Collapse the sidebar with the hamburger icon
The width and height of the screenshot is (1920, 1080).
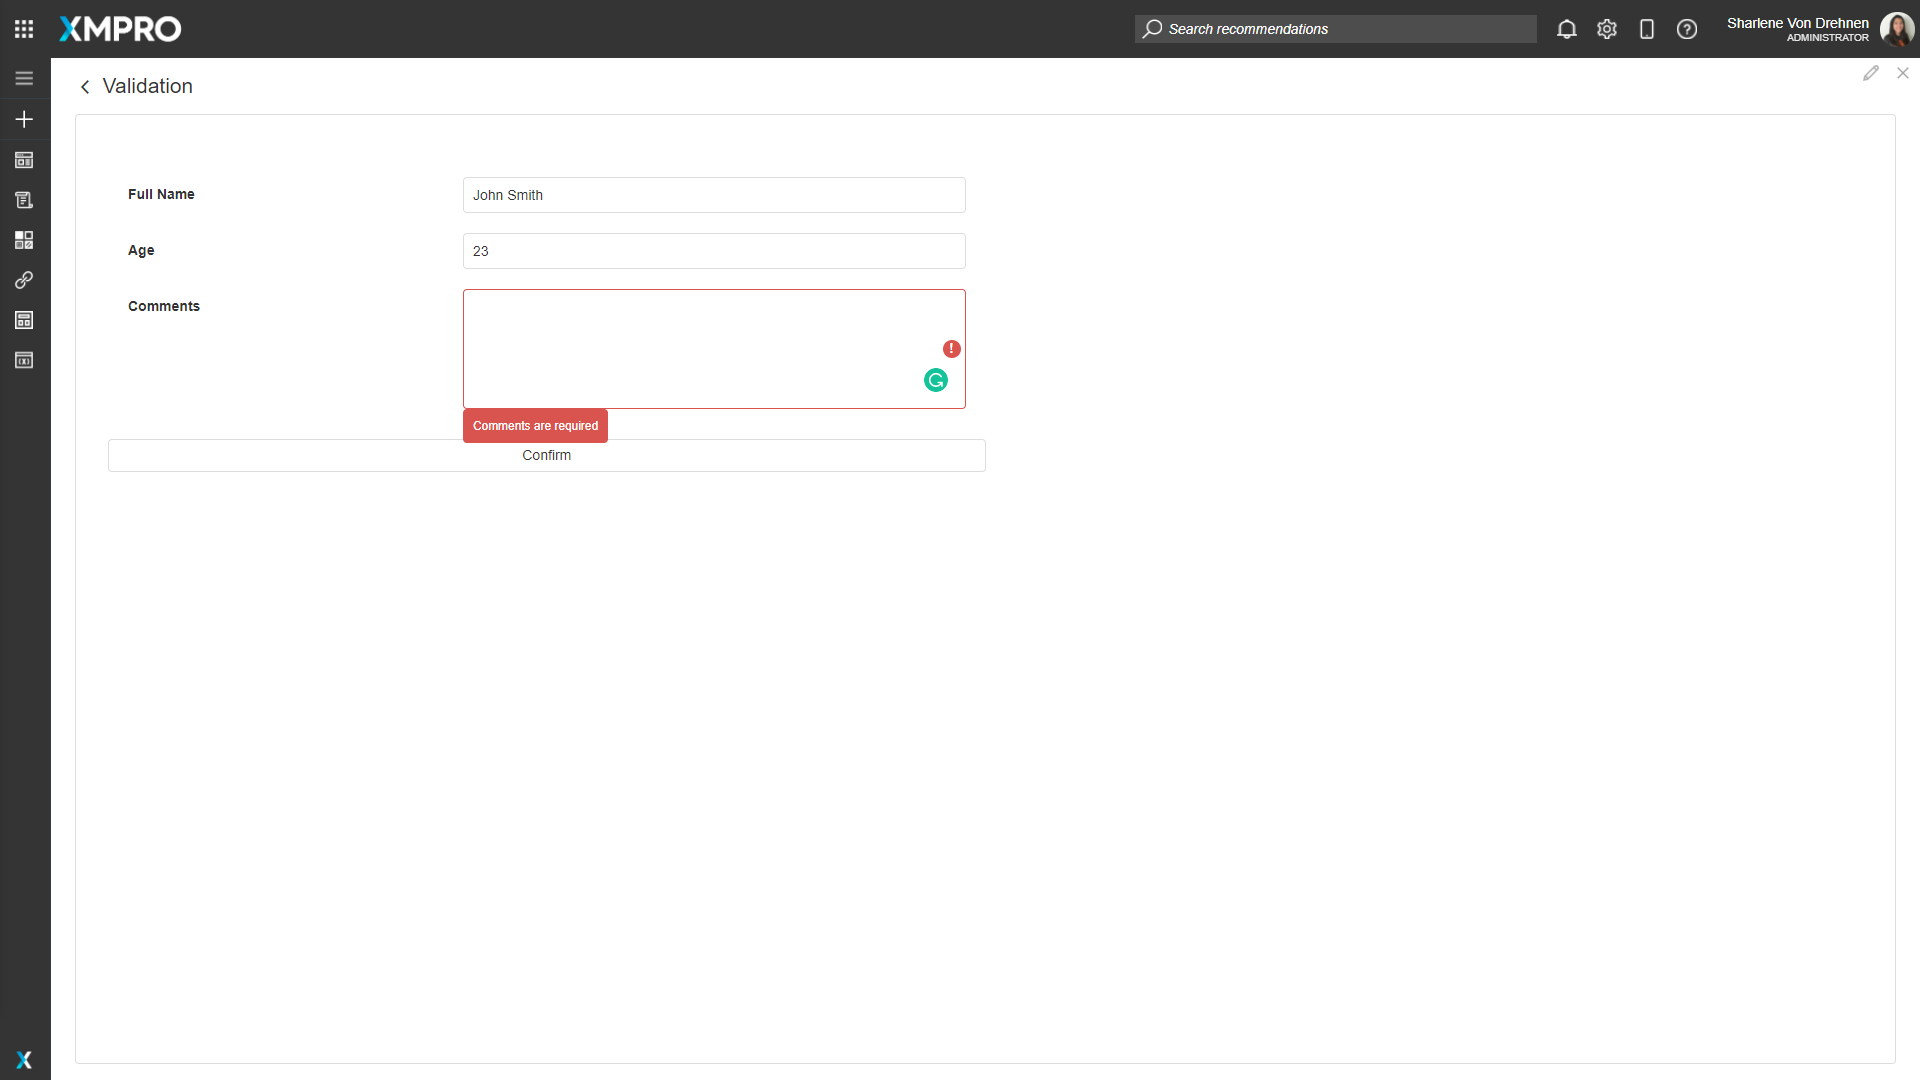(24, 77)
